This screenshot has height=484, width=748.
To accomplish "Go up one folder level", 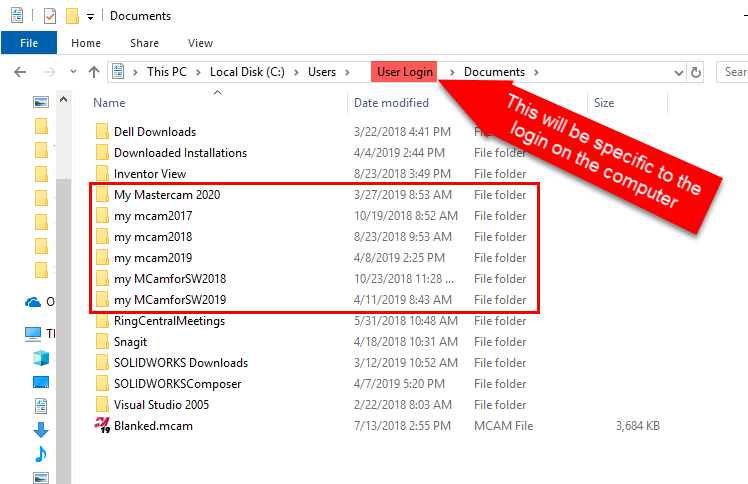I will (x=94, y=72).
